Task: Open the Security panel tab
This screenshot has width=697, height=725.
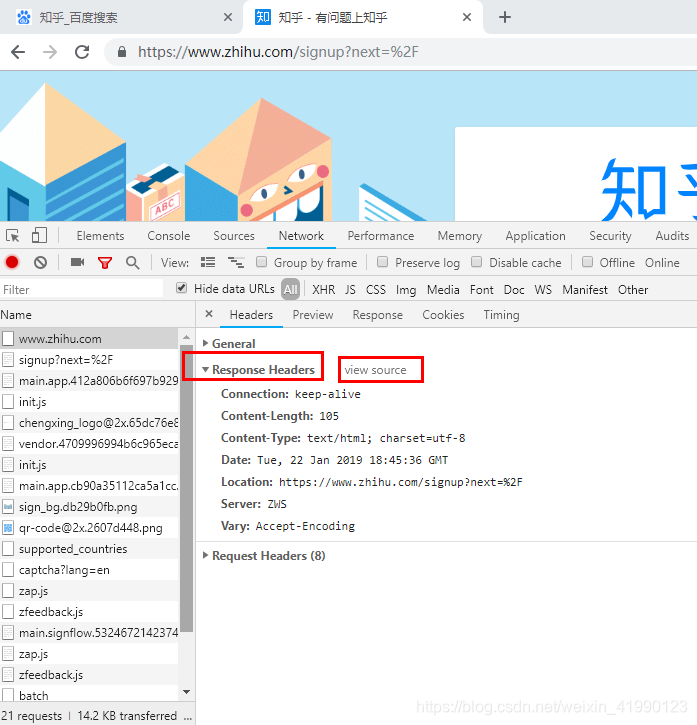Action: pyautogui.click(x=610, y=236)
